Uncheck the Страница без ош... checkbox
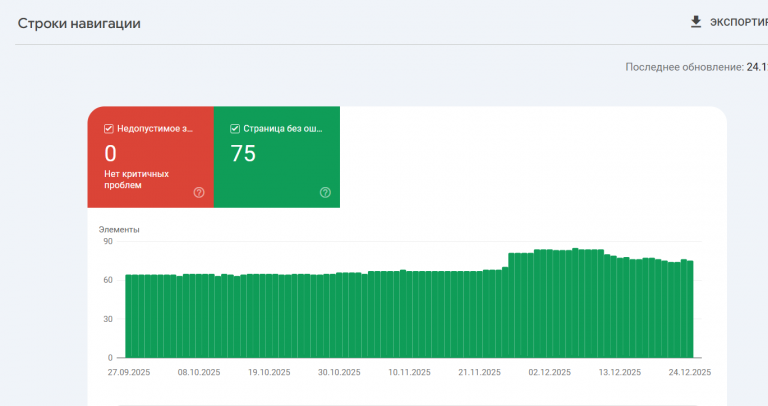 [x=235, y=129]
